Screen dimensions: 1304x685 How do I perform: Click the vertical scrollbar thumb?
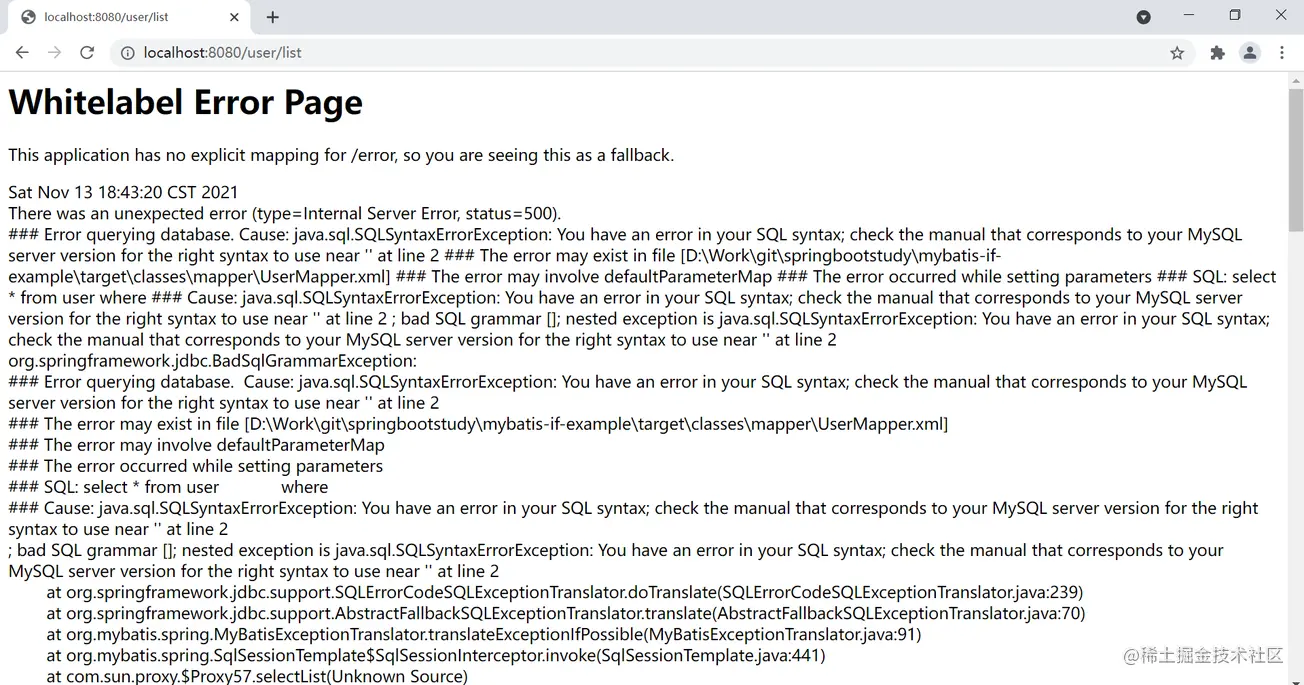[1295, 160]
